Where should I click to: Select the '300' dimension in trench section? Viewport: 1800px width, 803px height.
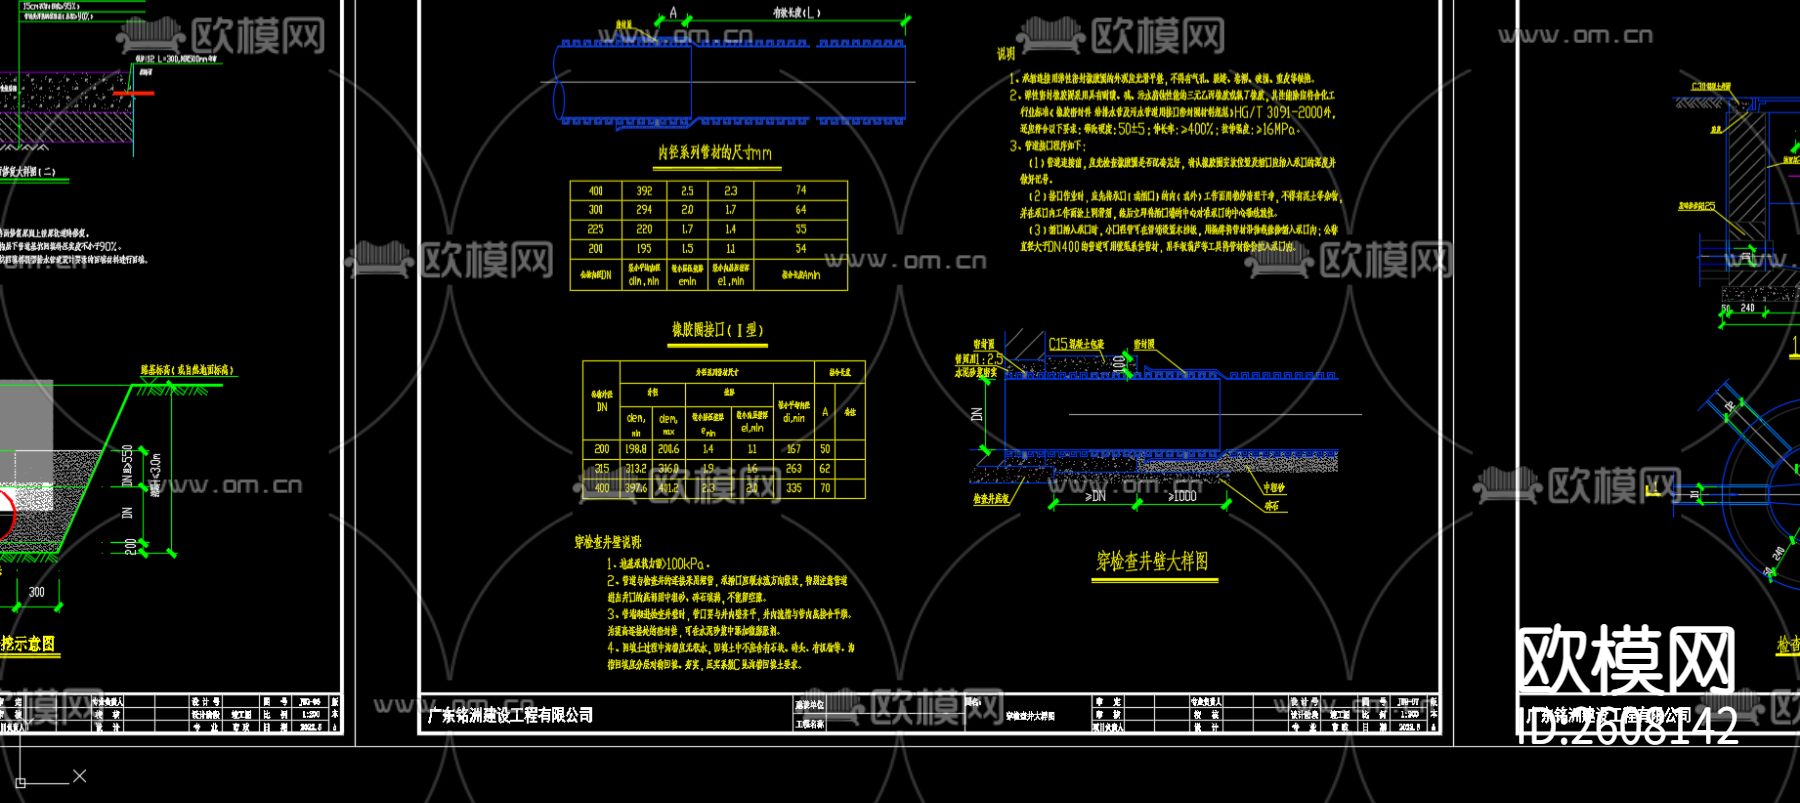coord(36,592)
